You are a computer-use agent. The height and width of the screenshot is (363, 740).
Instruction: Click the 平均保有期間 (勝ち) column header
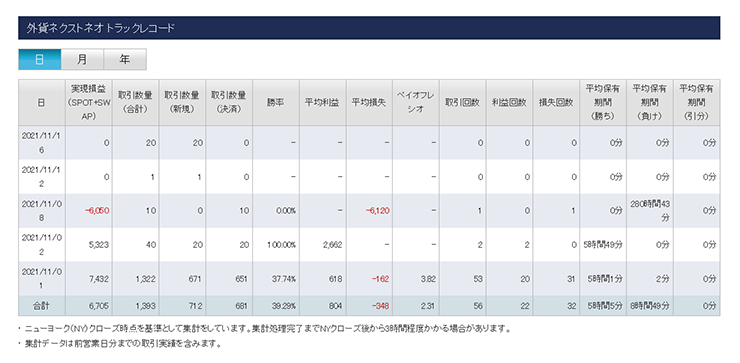point(603,102)
